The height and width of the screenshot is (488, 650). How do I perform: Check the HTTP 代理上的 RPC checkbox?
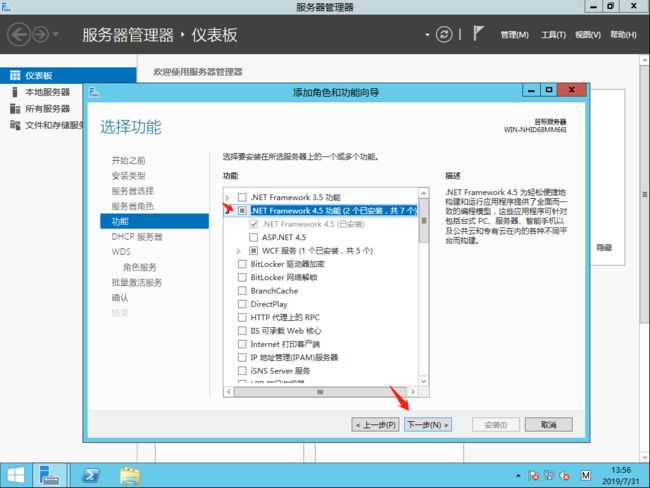(242, 317)
